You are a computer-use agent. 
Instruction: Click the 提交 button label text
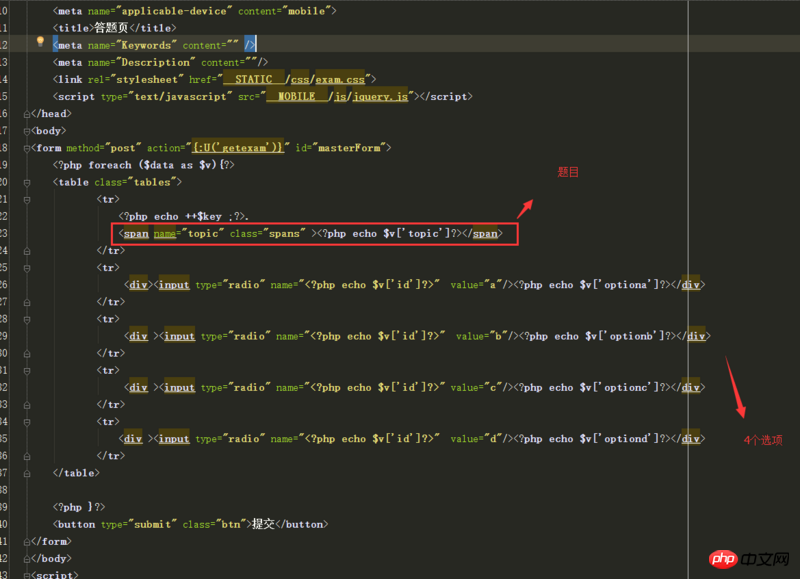click(263, 524)
